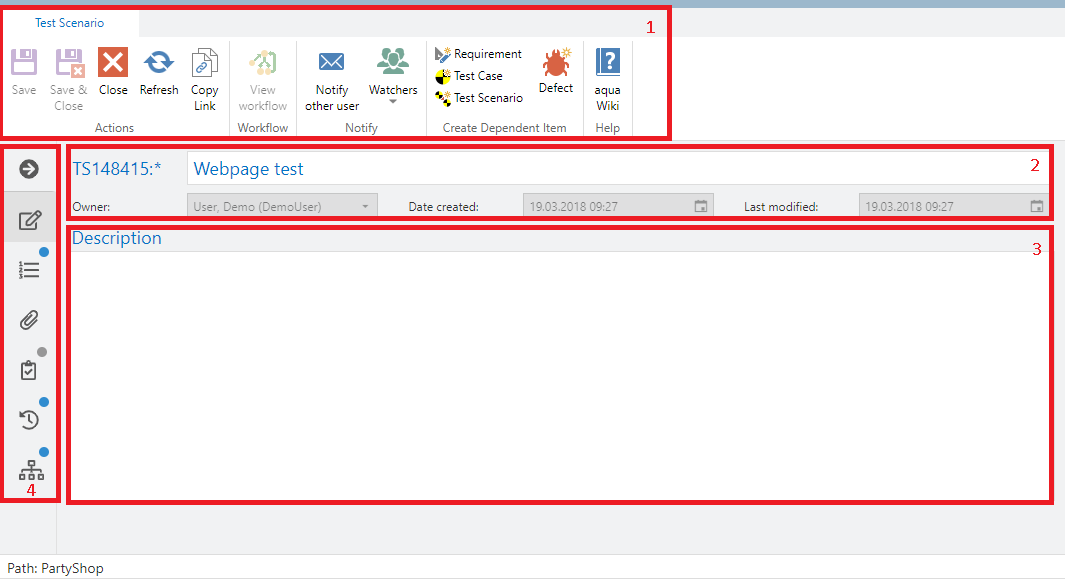Refresh the test scenario

click(158, 64)
